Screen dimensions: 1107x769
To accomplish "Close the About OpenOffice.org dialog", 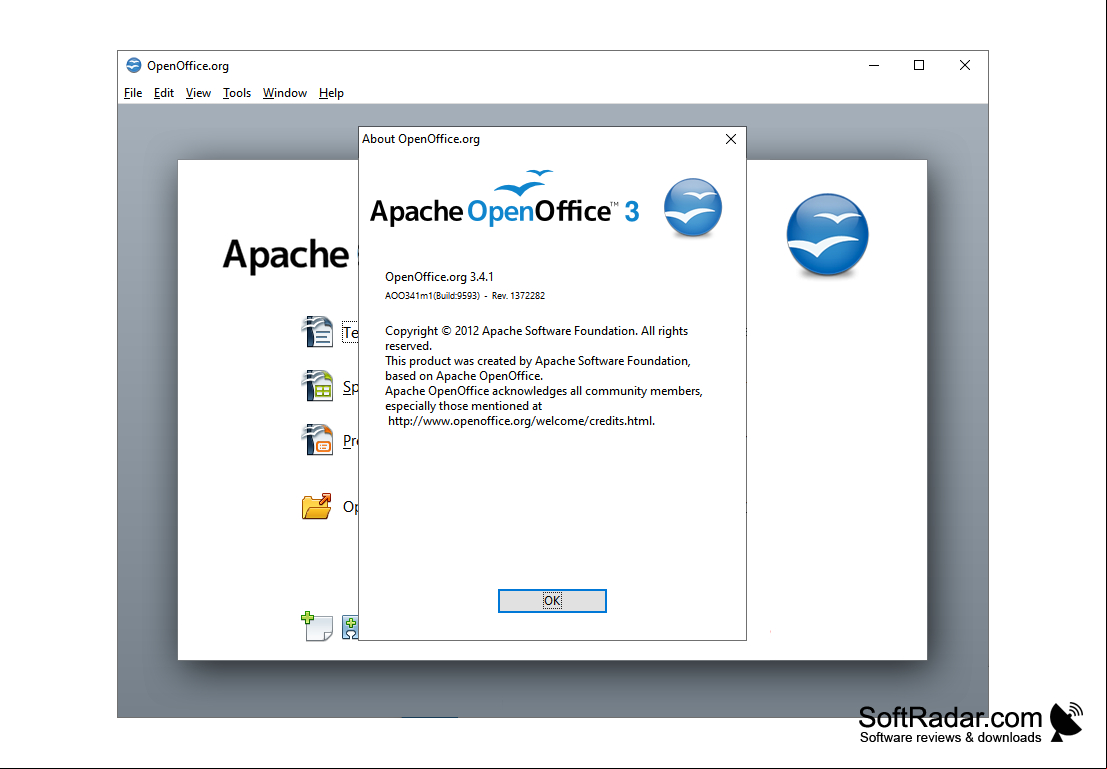I will [731, 139].
